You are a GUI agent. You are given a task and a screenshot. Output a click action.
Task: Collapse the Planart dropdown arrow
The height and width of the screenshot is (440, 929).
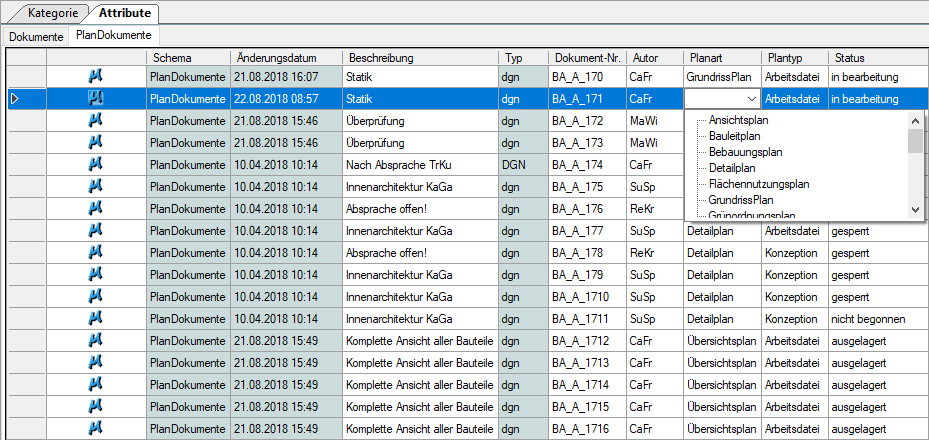(752, 99)
